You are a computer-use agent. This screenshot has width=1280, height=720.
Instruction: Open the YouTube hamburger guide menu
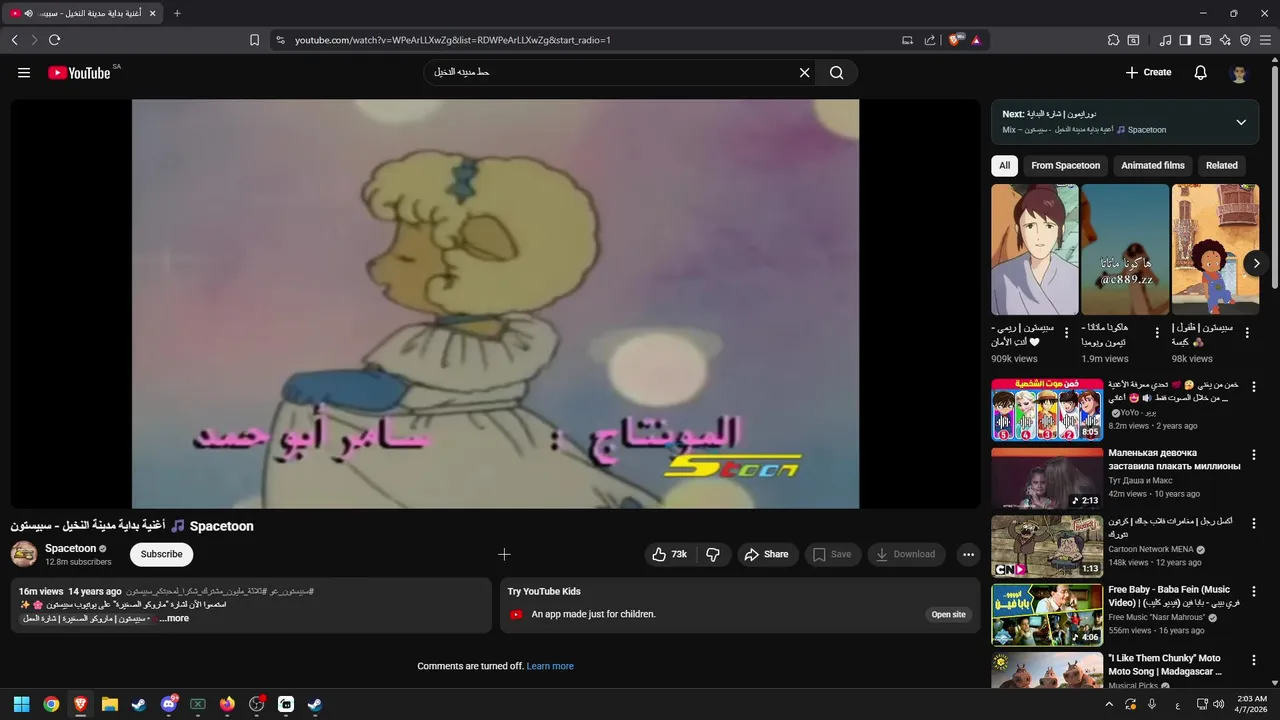coord(24,72)
